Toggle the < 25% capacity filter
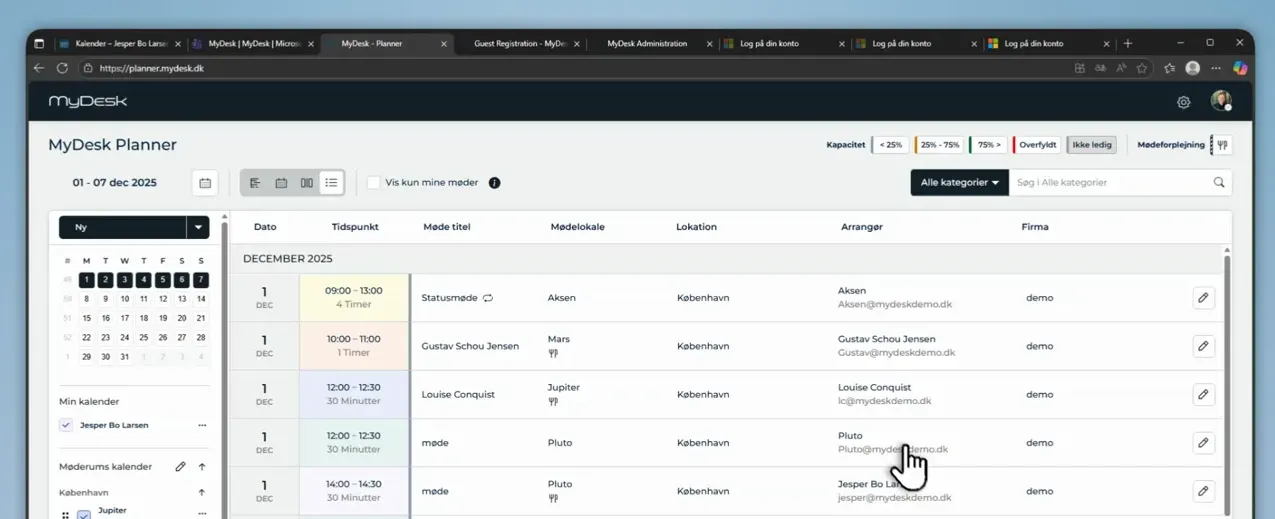This screenshot has height=519, width=1275. point(890,145)
